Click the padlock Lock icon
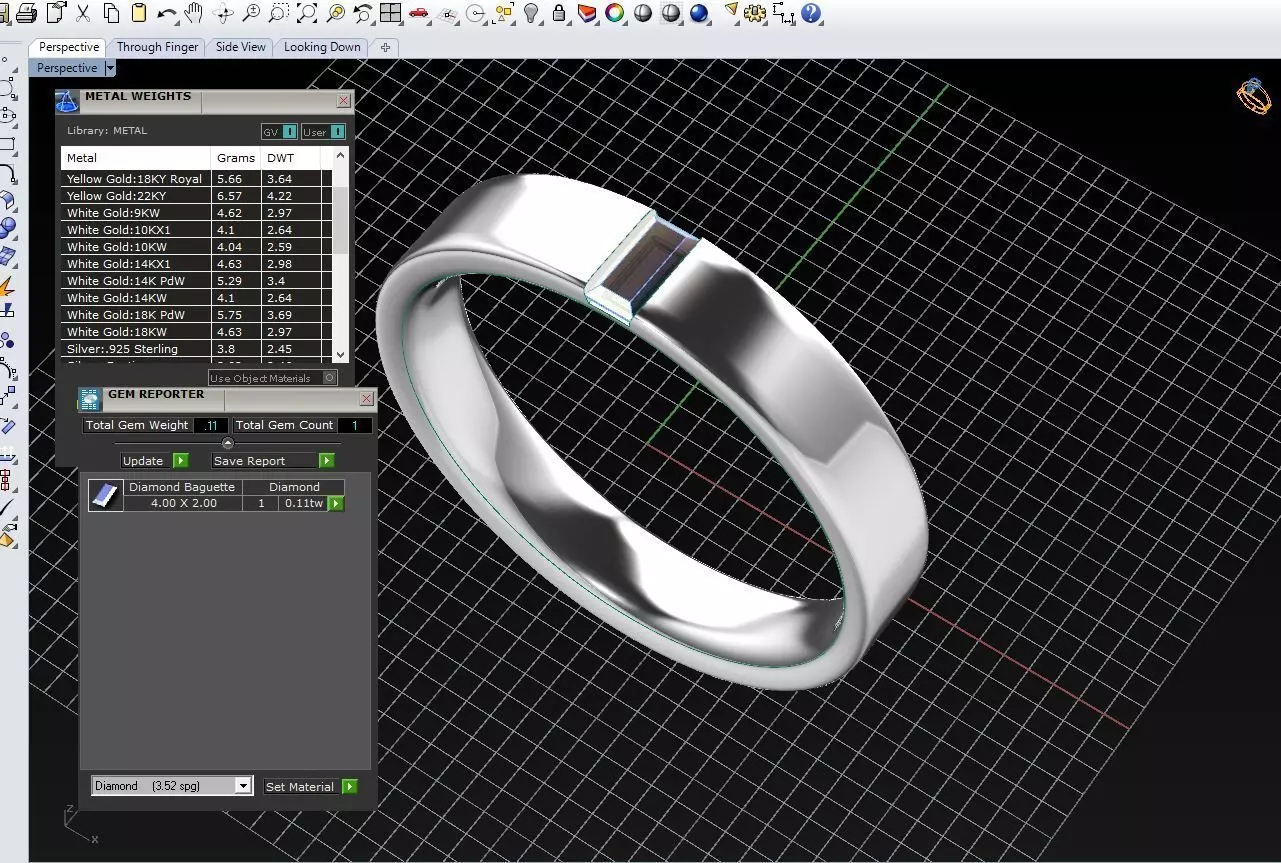1281x863 pixels. tap(559, 13)
